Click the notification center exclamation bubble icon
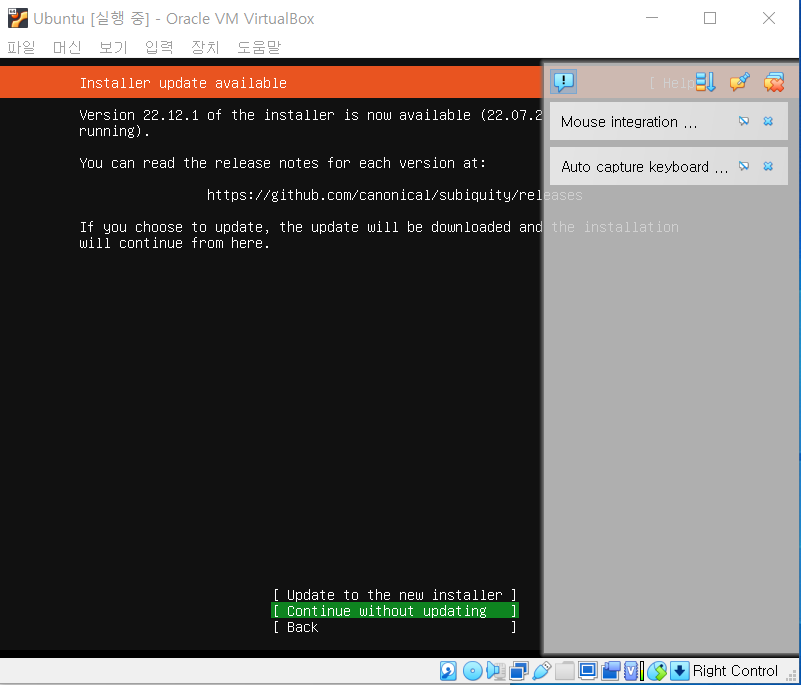The width and height of the screenshot is (801, 685). (x=563, y=82)
